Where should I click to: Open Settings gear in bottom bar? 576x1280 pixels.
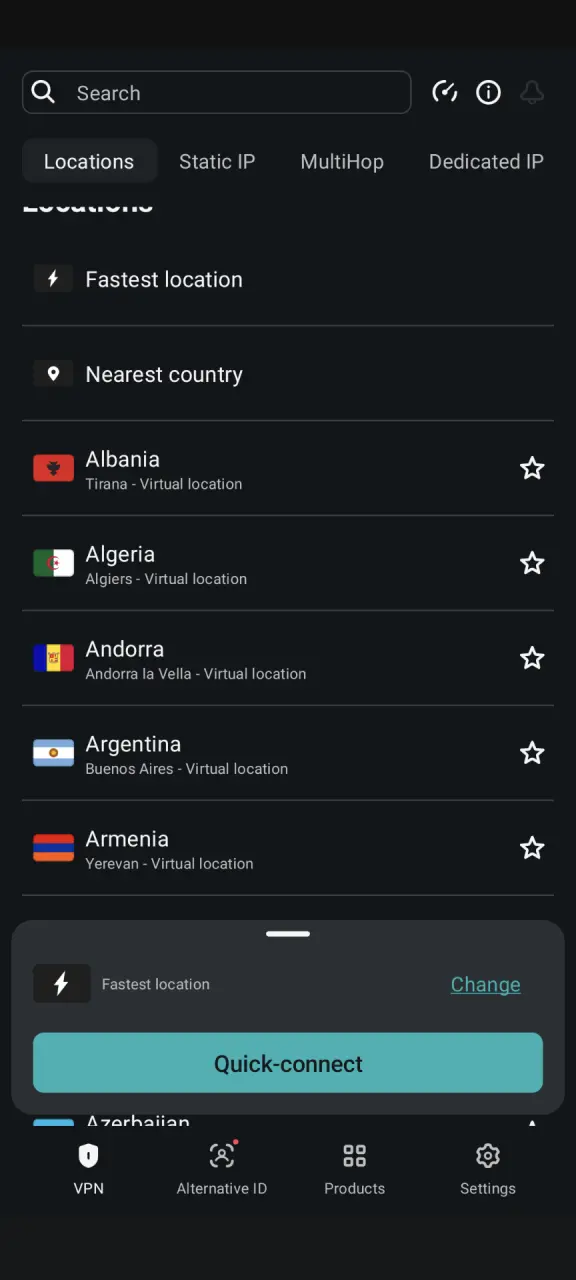point(488,1156)
